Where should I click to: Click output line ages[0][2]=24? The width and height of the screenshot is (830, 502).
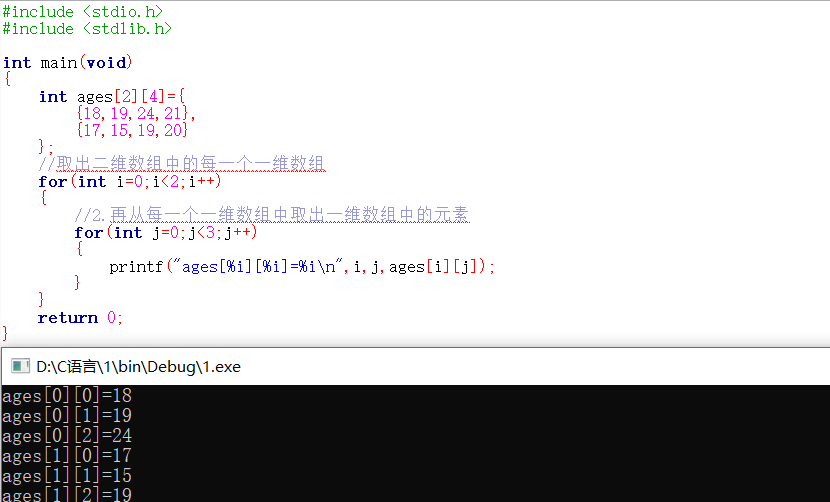pyautogui.click(x=67, y=436)
